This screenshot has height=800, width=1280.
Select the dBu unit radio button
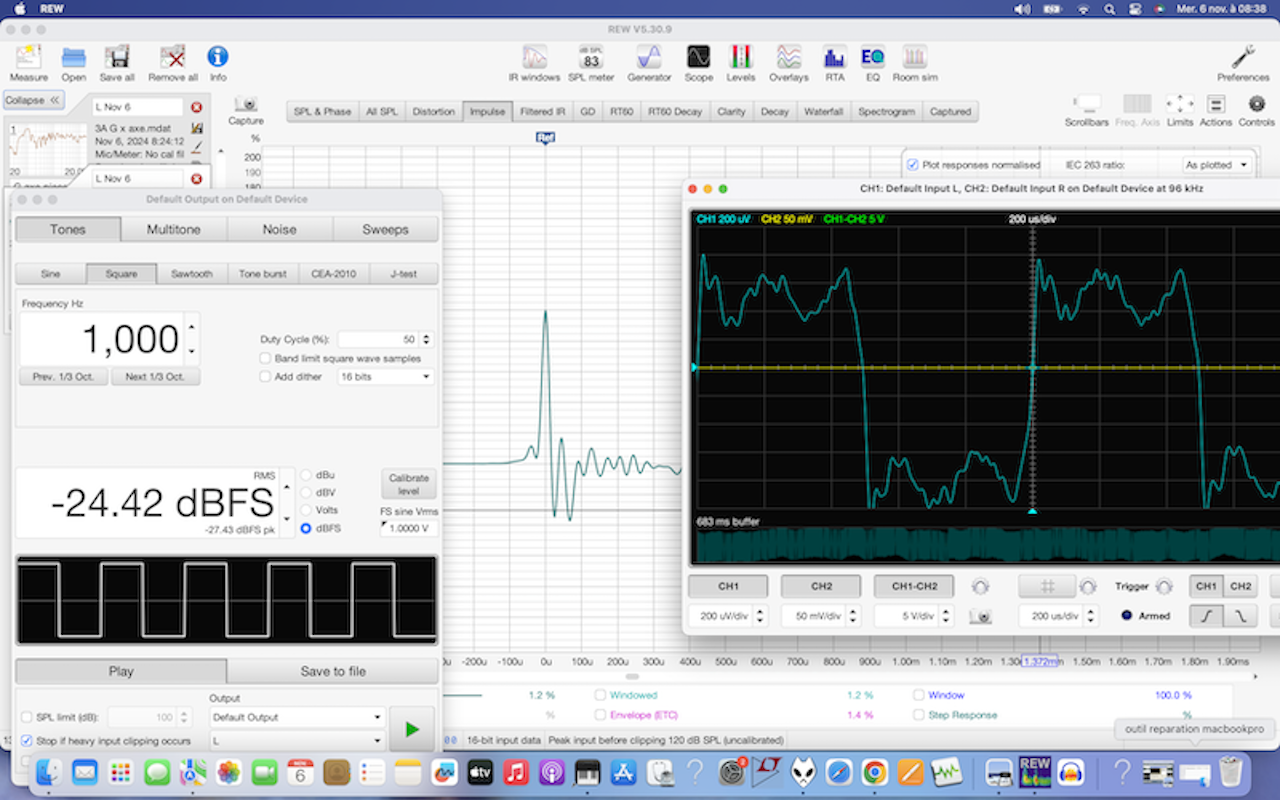point(306,474)
